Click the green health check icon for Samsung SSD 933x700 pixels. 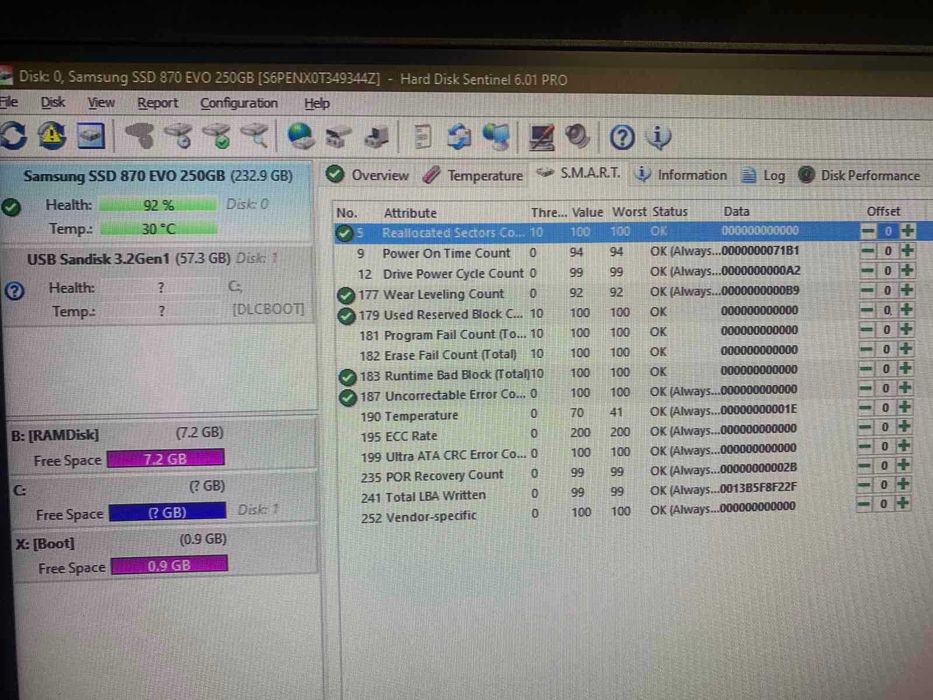pyautogui.click(x=11, y=207)
